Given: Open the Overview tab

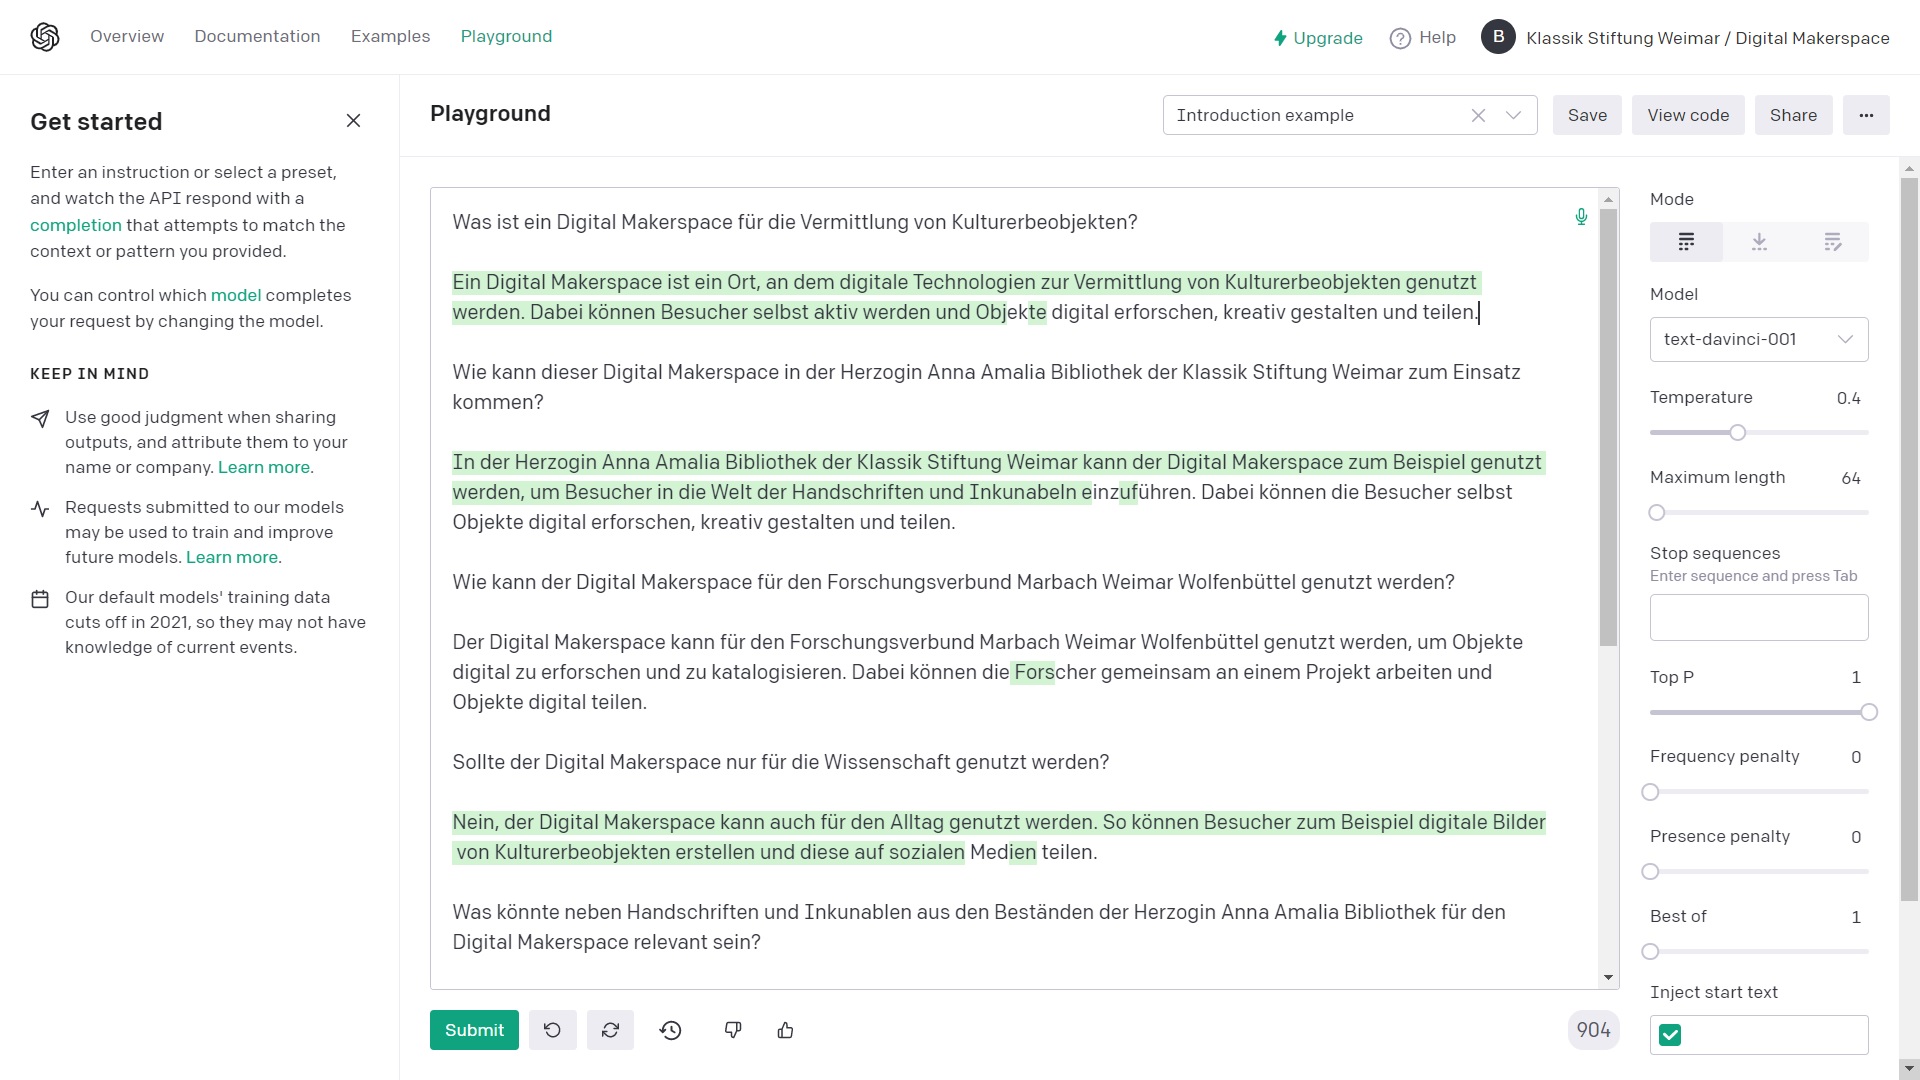Looking at the screenshot, I should [127, 36].
